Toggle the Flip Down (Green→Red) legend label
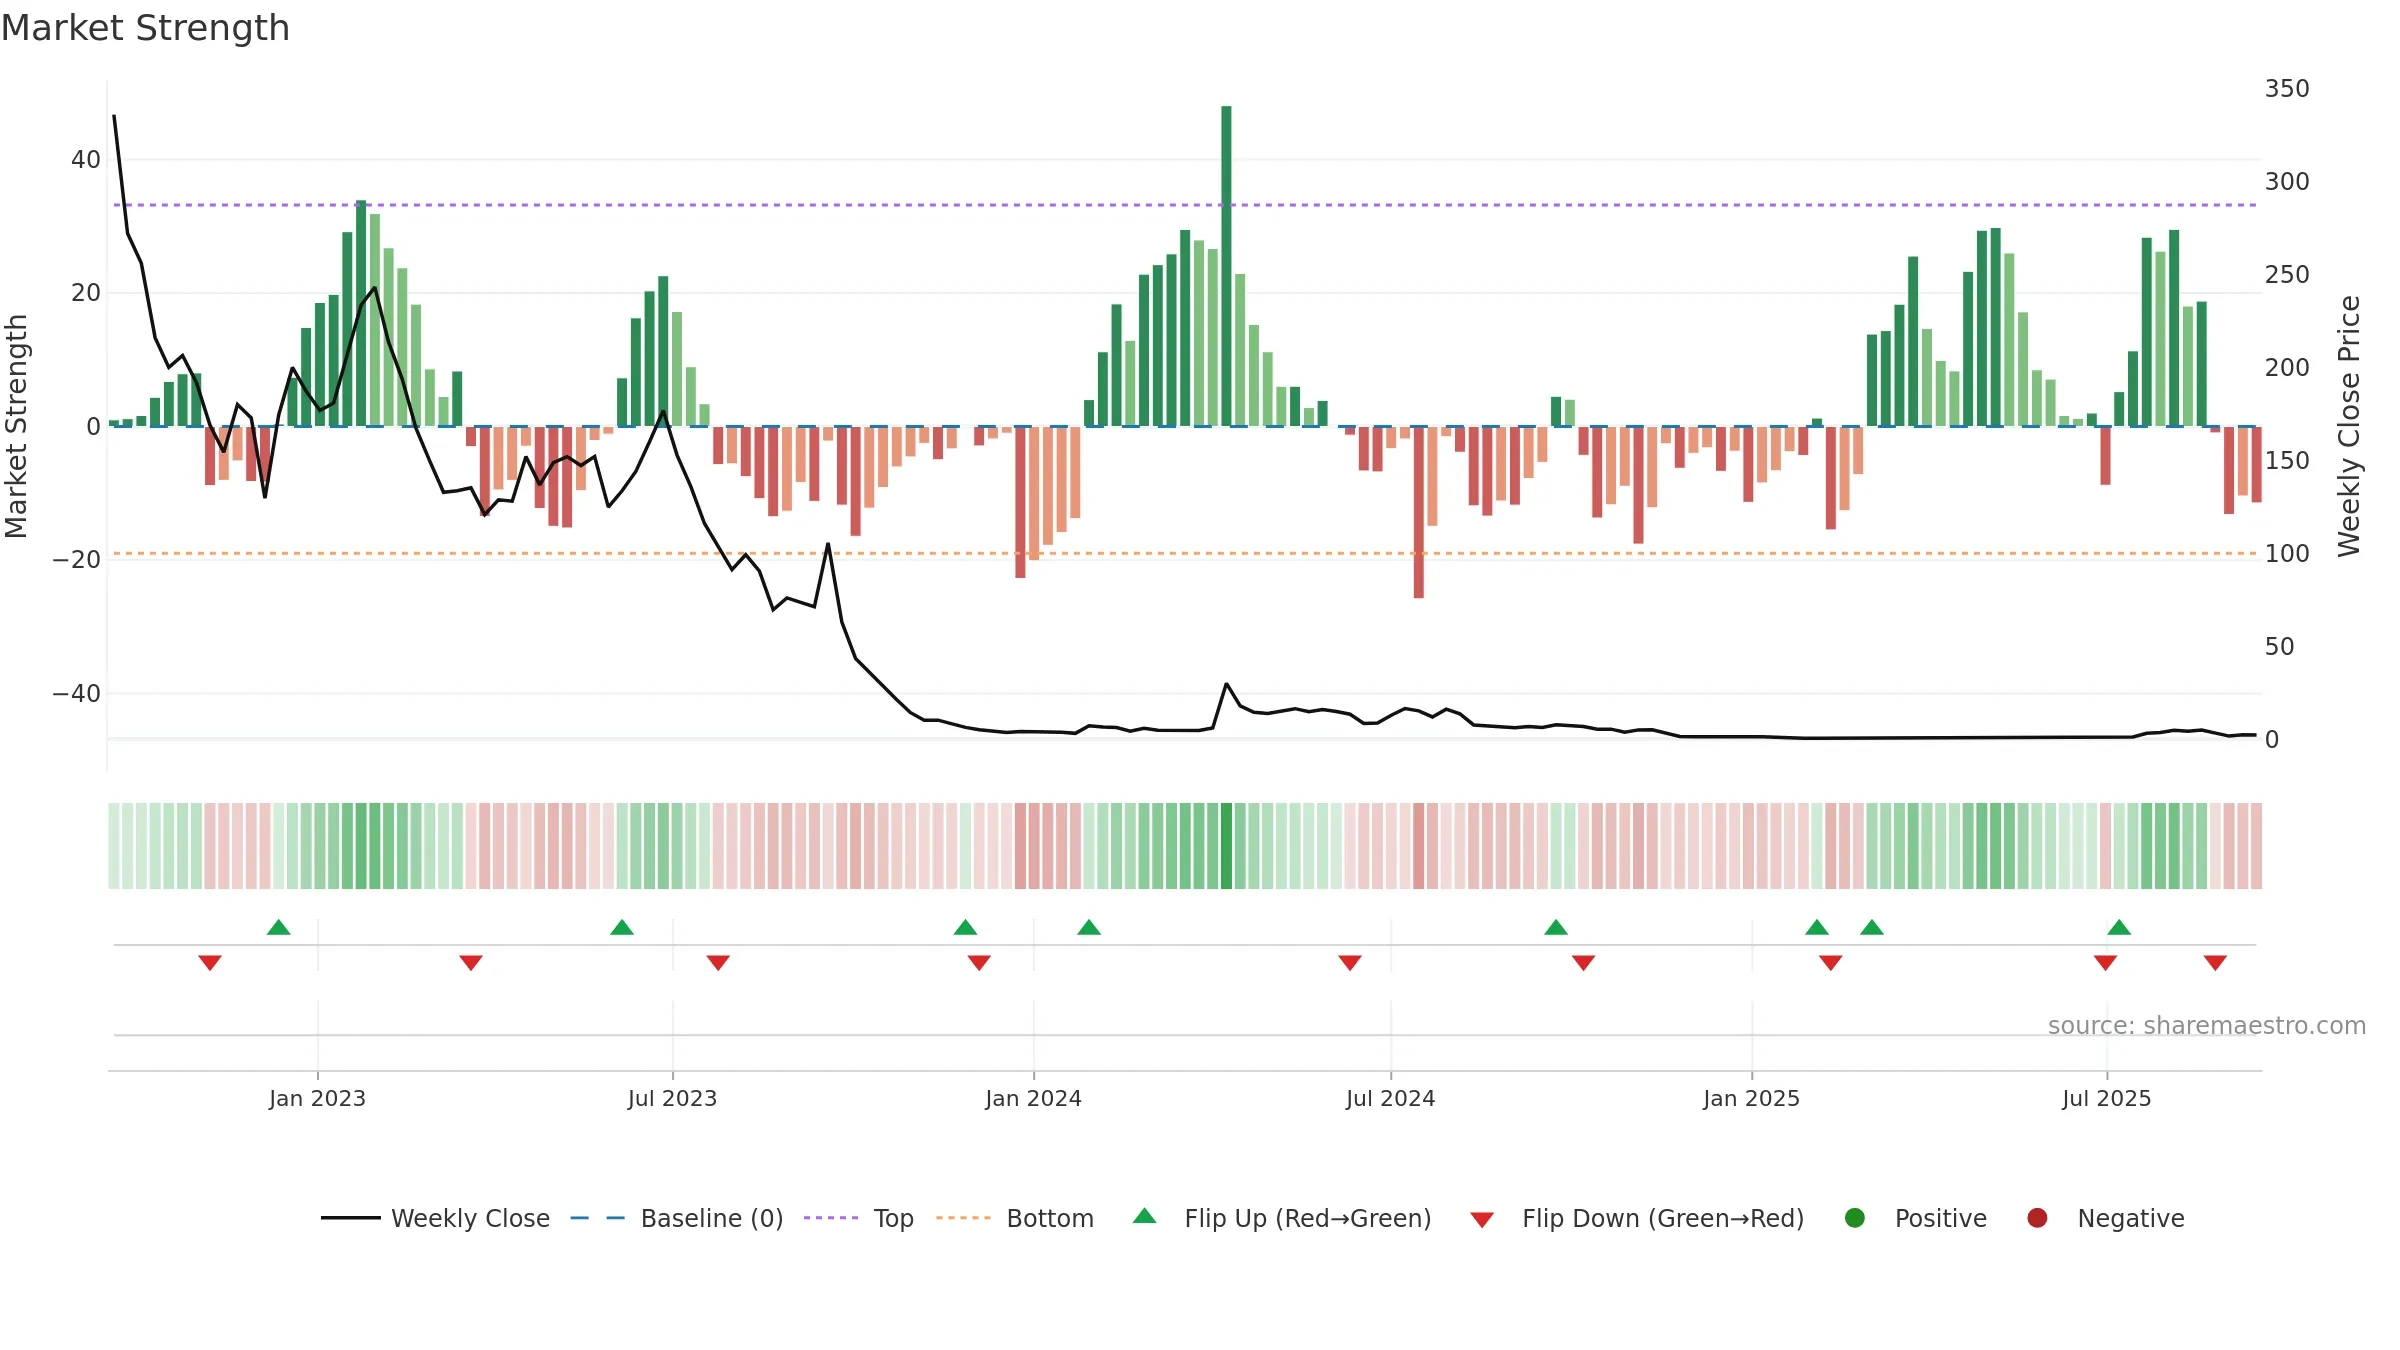The image size is (2400, 1350). [1663, 1219]
